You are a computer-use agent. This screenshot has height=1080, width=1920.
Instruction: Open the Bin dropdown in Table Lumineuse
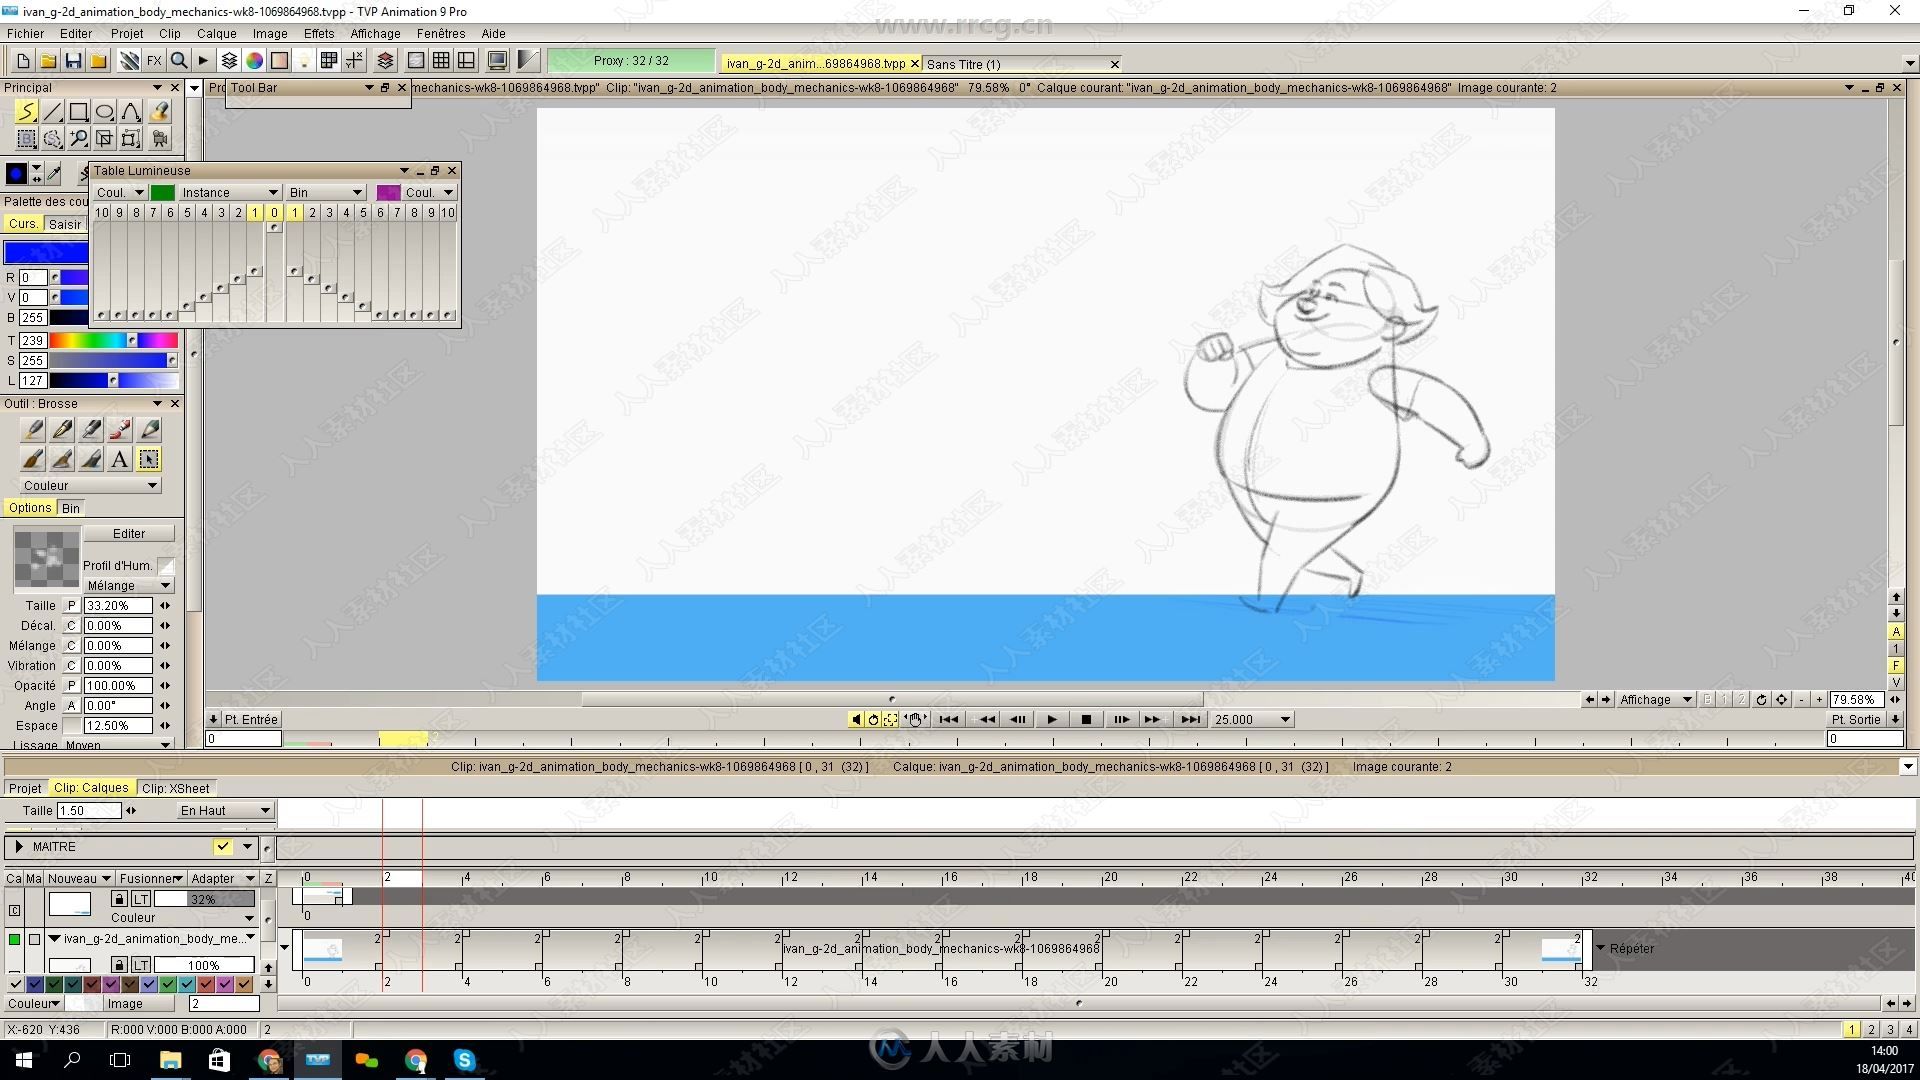tap(325, 192)
